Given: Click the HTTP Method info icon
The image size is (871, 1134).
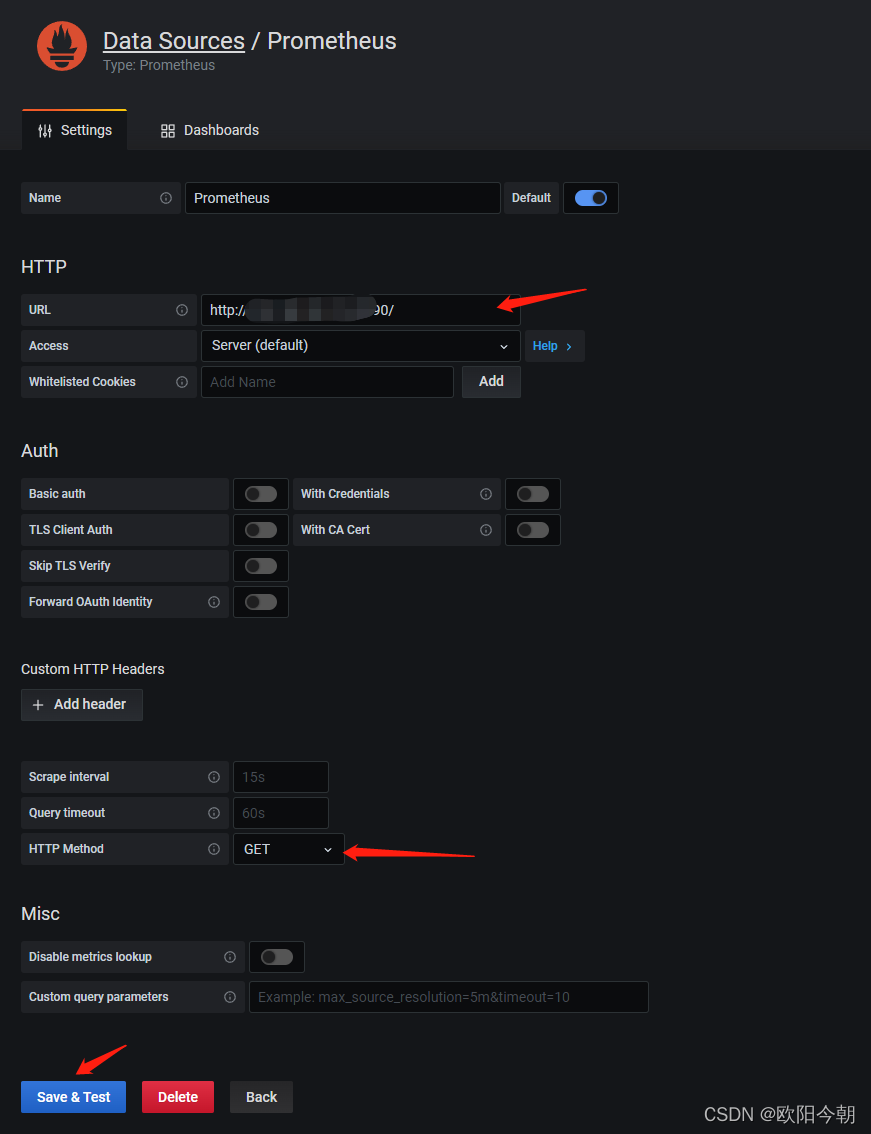Looking at the screenshot, I should (x=214, y=849).
